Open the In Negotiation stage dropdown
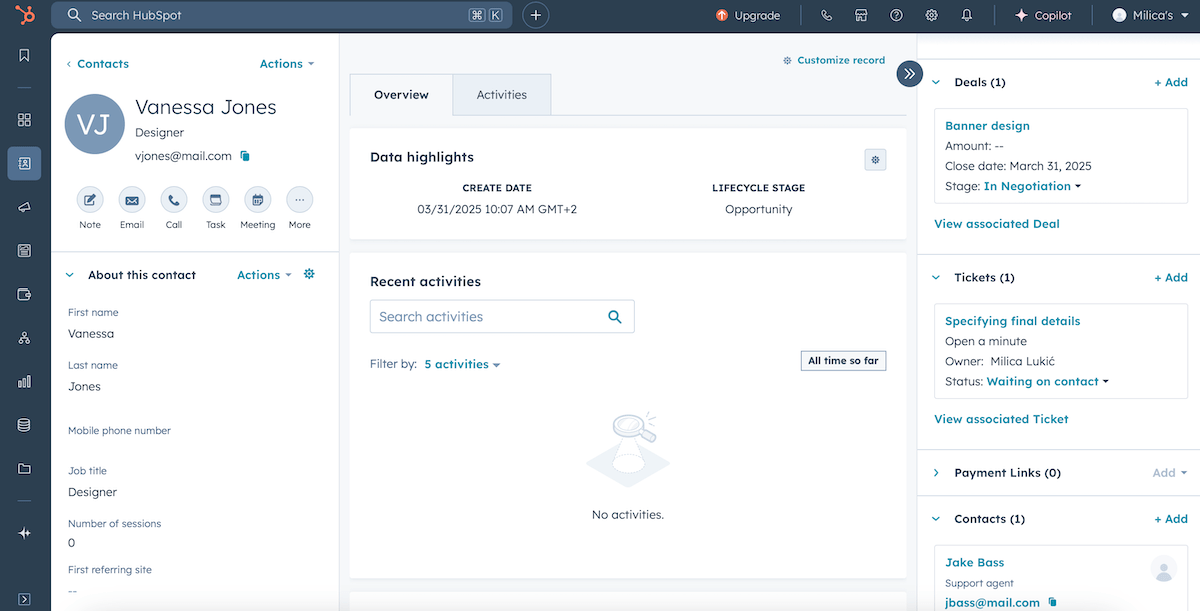Viewport: 1200px width, 611px height. coord(1033,186)
